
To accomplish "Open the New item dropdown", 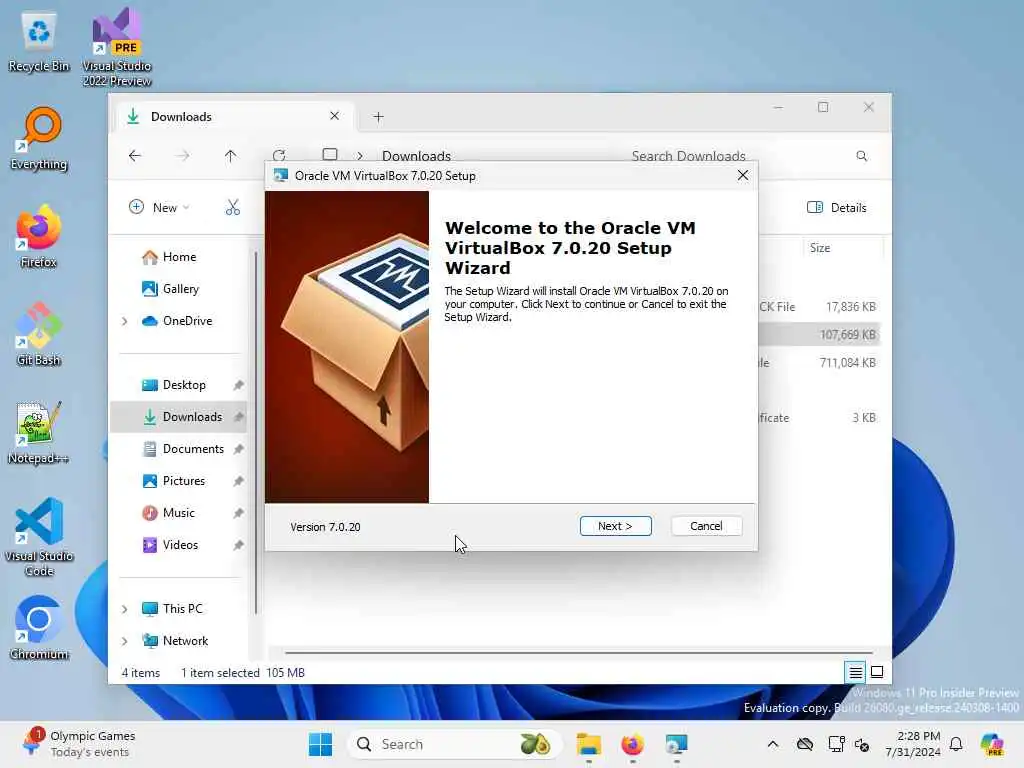I will click(x=159, y=208).
